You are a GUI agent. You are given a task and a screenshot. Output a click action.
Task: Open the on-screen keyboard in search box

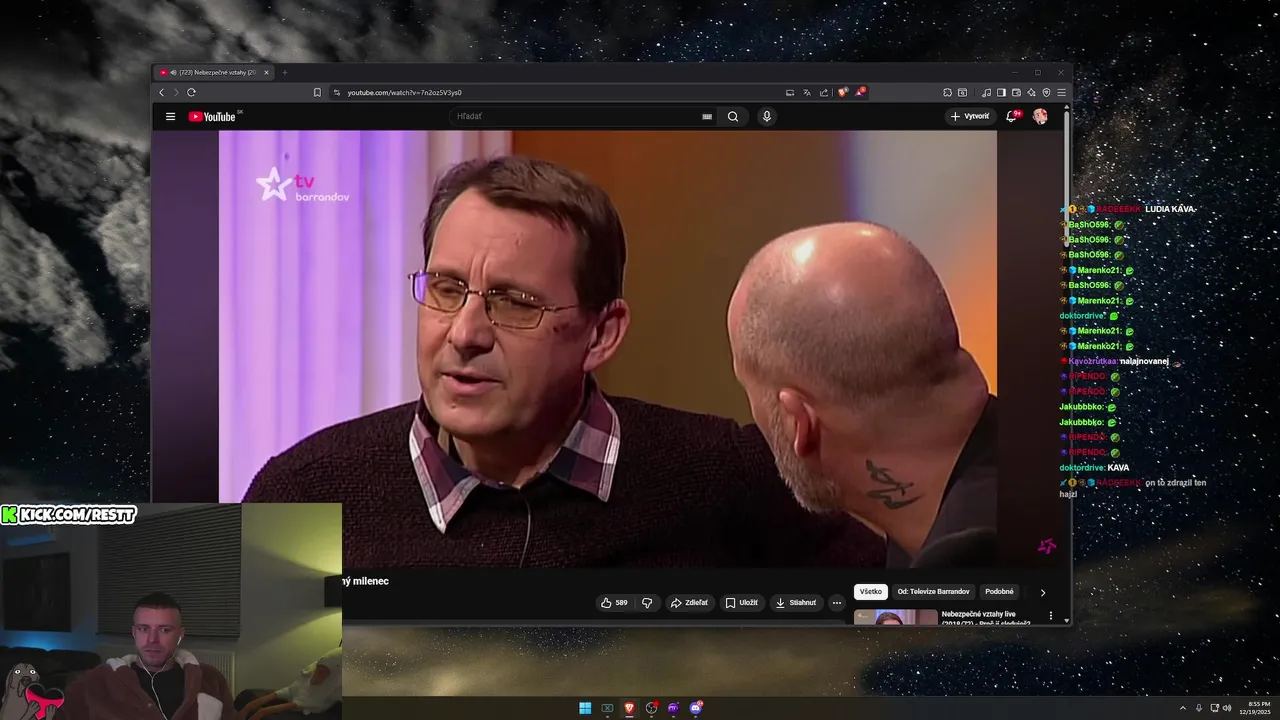tap(707, 117)
